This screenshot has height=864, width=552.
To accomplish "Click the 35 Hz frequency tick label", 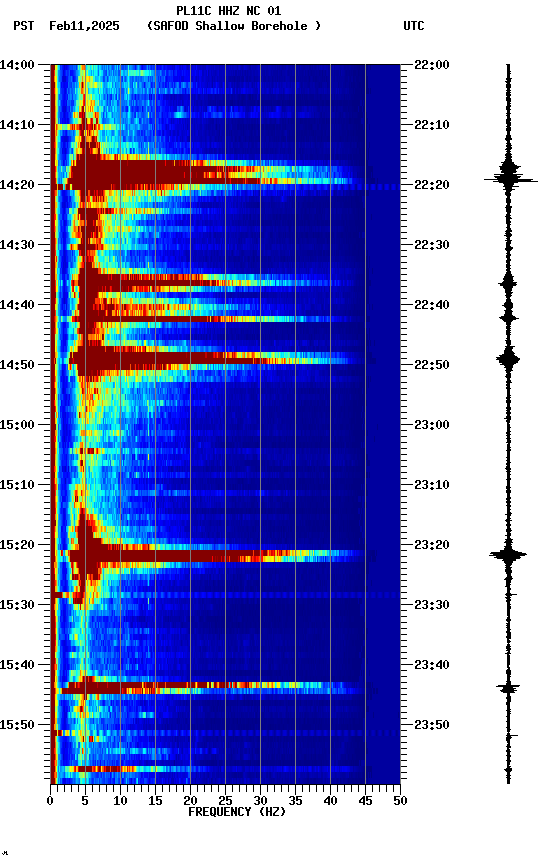I will (295, 801).
